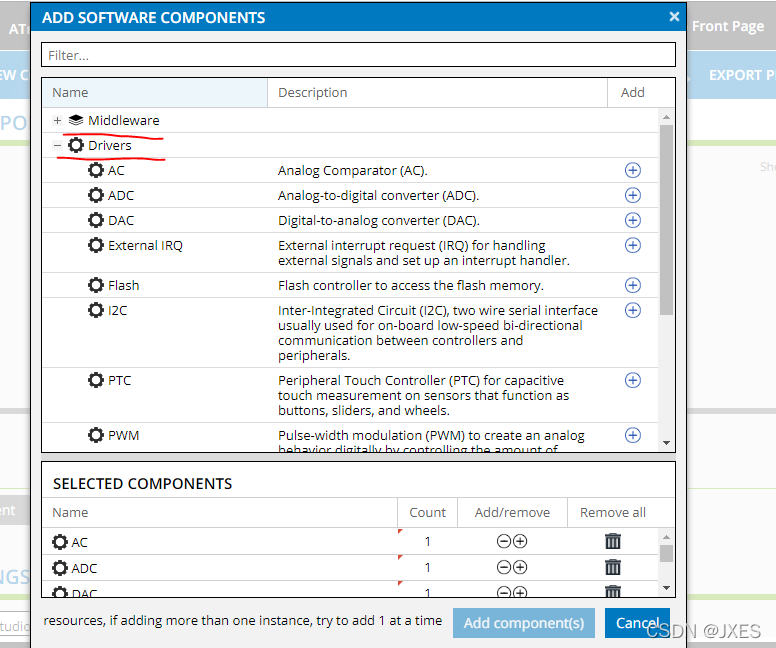This screenshot has height=648, width=776.
Task: Click scroll-up arrow of component list
Action: point(666,117)
